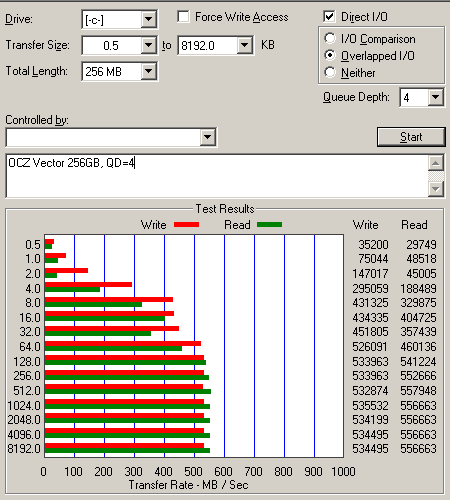Click the description box scroll up arrow
Viewport: 450px width, 500px height.
pos(436,163)
